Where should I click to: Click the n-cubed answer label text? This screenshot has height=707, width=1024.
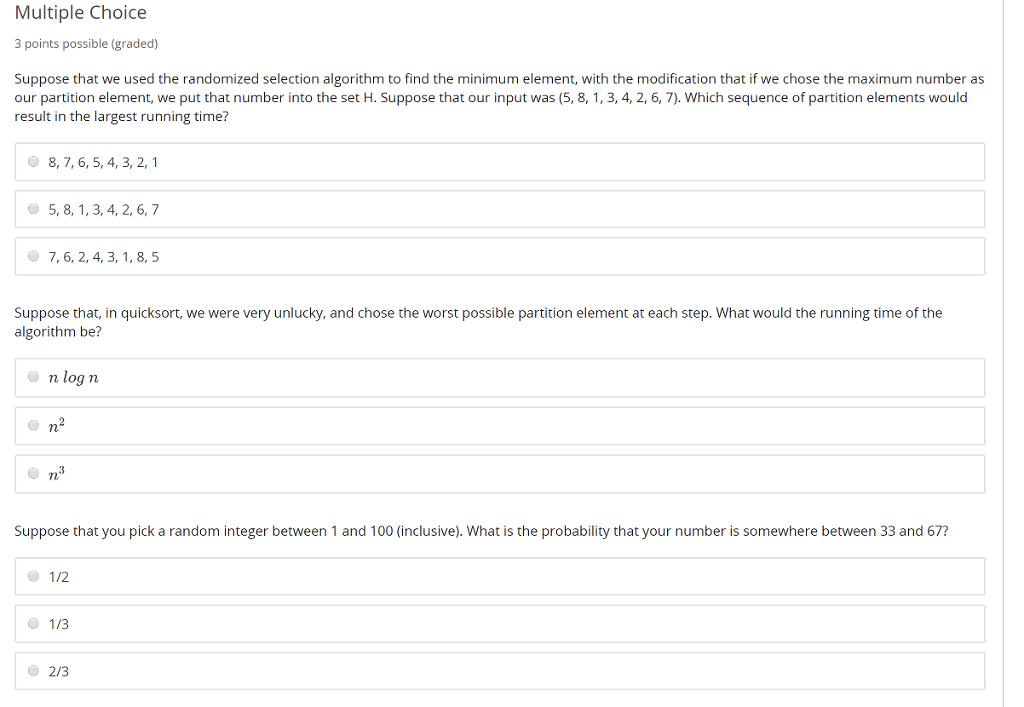point(56,475)
